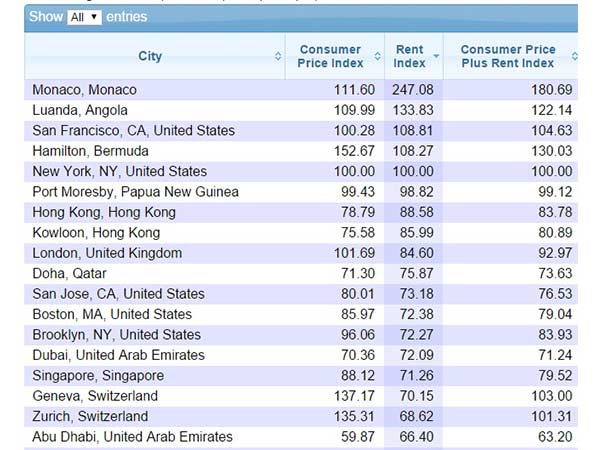Click the sort arrows beside Rent Index
This screenshot has height=450, width=600.
(x=434, y=57)
